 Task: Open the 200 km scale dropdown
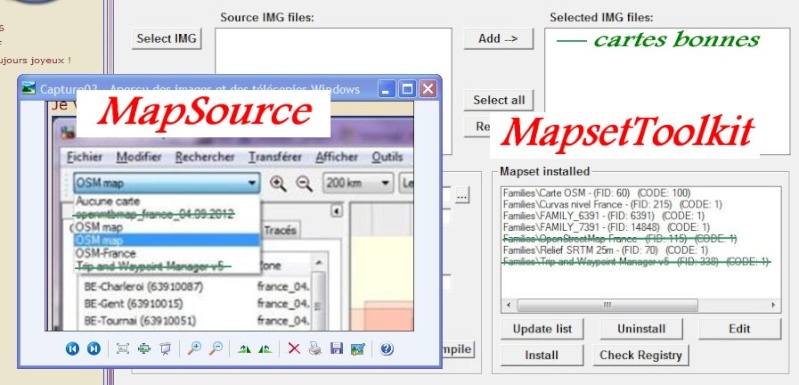pos(358,183)
